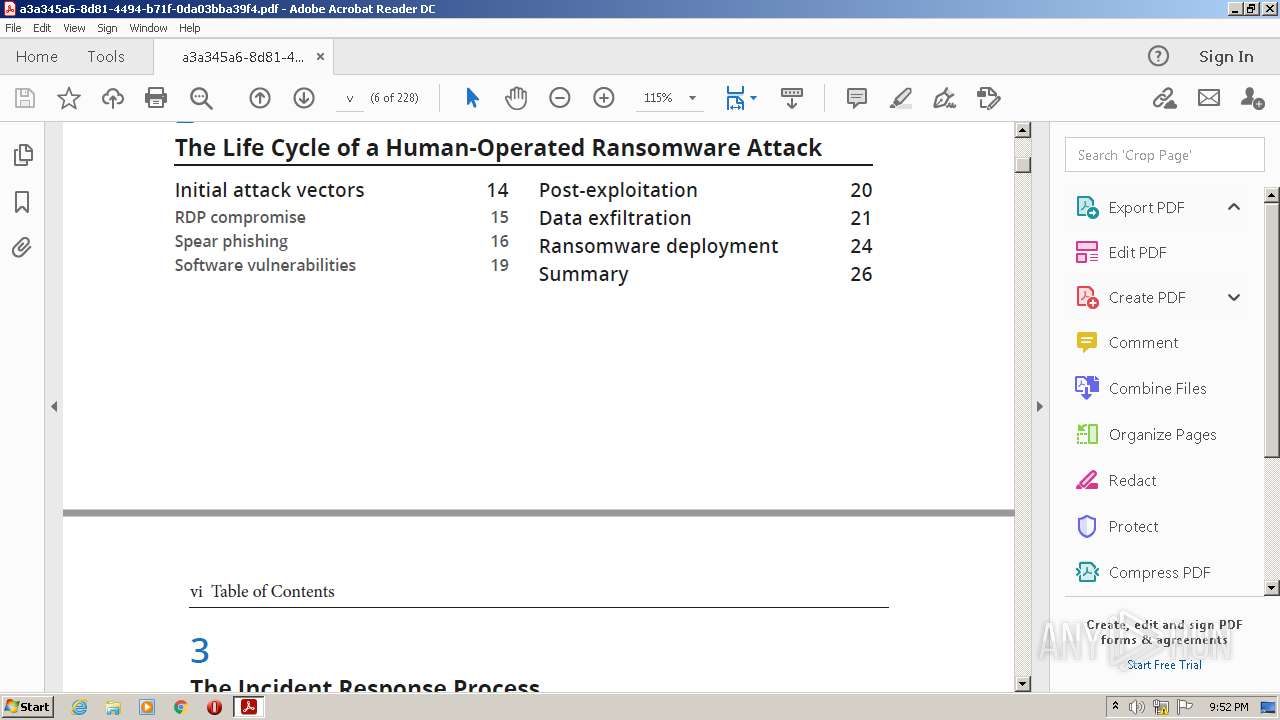Open the Compress PDF tool
Screen dimensions: 1280x720
click(1159, 572)
